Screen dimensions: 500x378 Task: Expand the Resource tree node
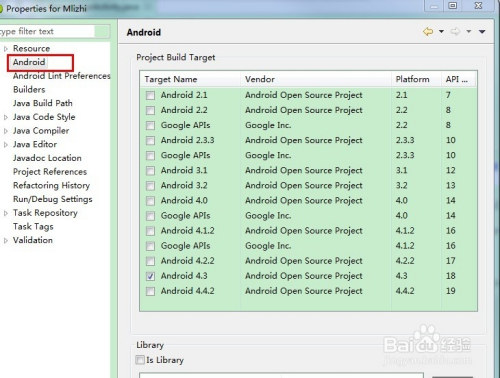pos(6,49)
